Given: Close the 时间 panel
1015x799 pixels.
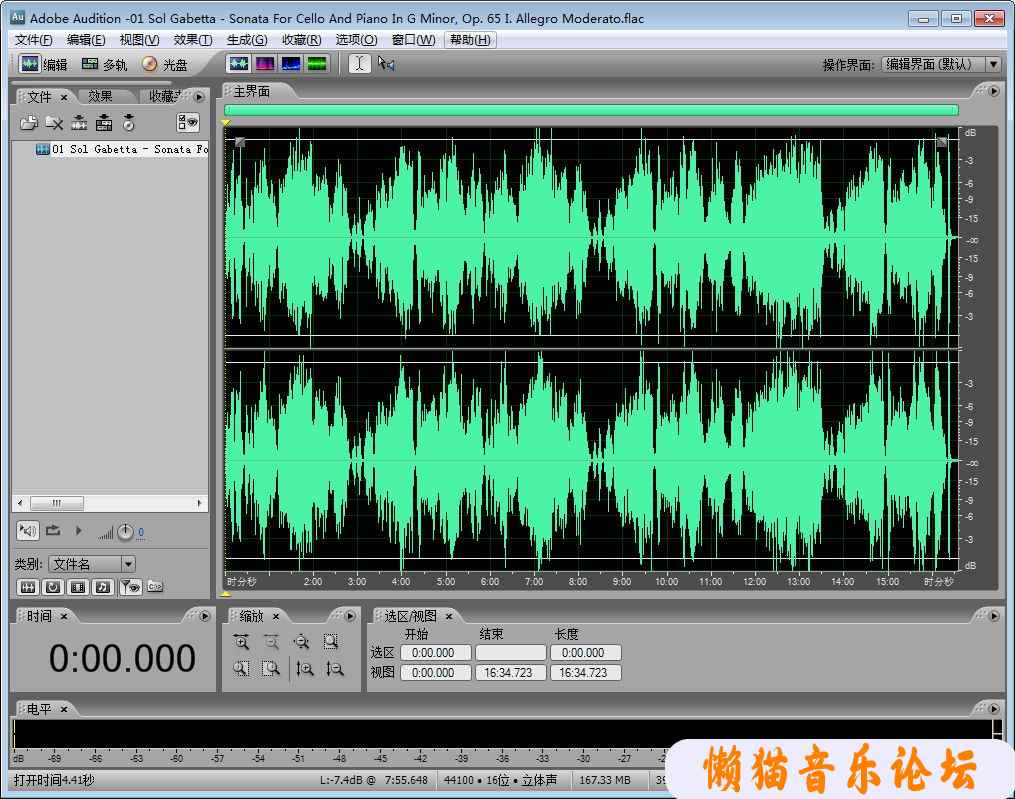Looking at the screenshot, I should 64,616.
